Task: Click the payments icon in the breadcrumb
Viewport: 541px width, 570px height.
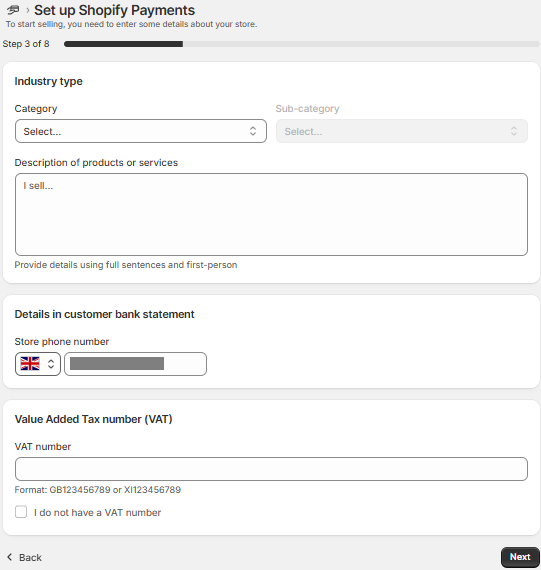Action: (13, 10)
